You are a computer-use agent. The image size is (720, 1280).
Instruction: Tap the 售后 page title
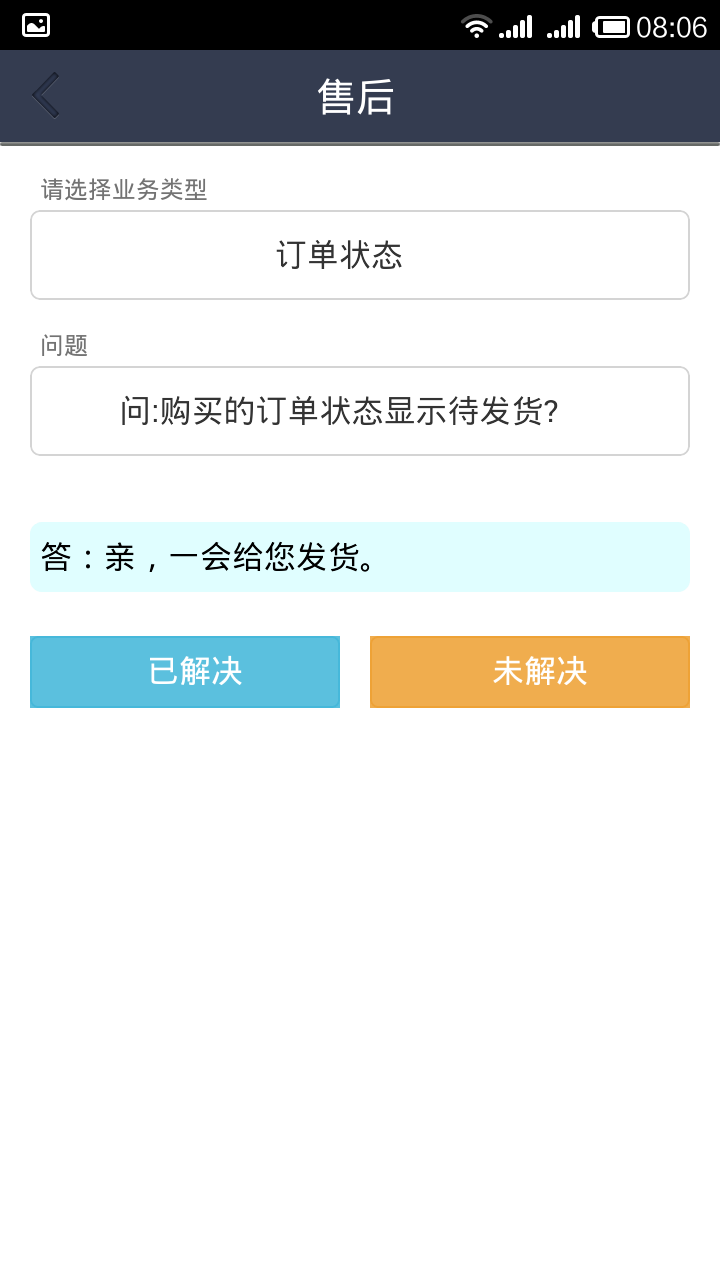click(356, 97)
